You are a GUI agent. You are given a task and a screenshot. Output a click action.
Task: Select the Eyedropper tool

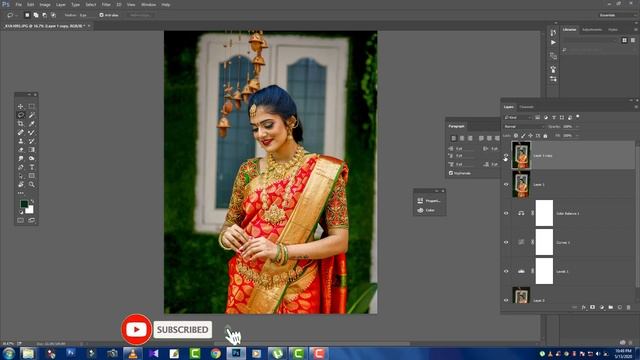[x=31, y=124]
